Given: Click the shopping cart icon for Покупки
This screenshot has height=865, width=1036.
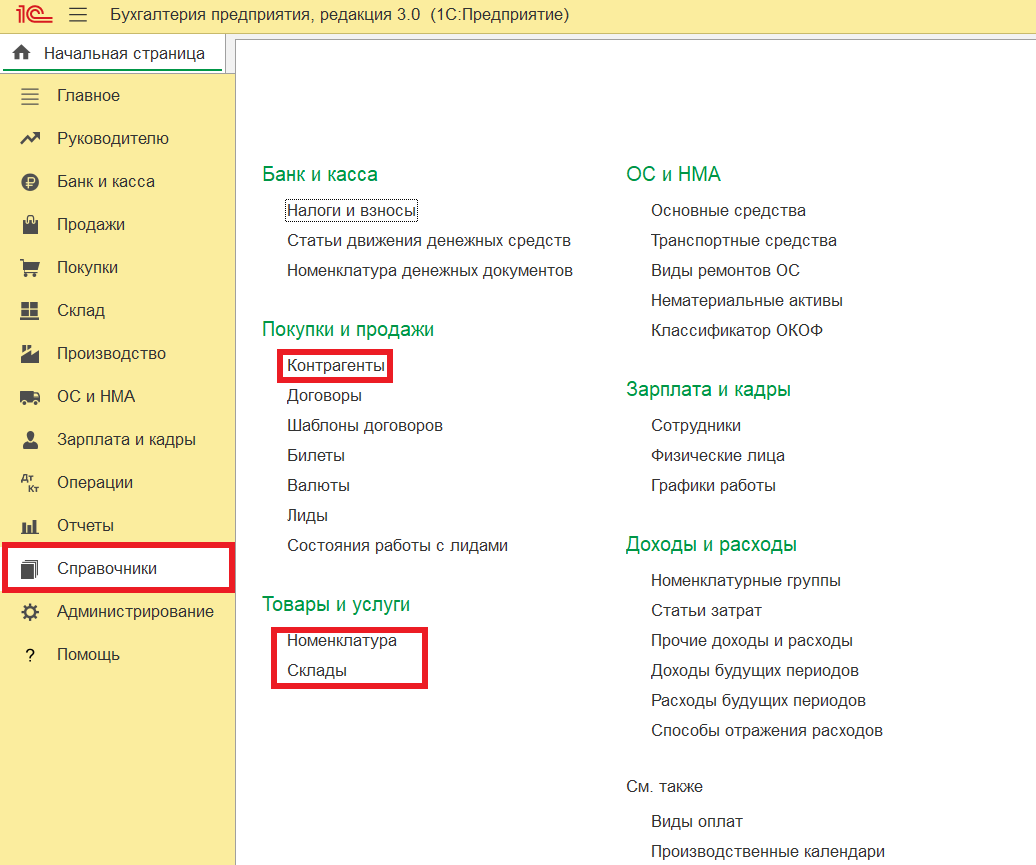Looking at the screenshot, I should coord(30,268).
